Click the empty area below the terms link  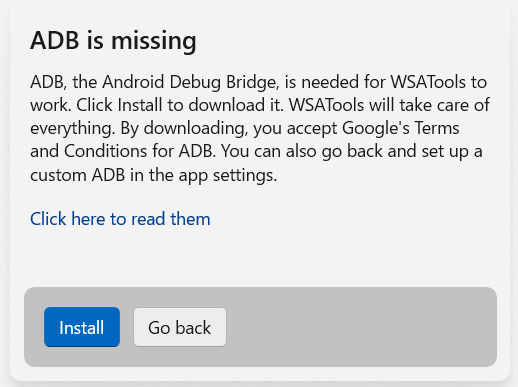coord(259,258)
